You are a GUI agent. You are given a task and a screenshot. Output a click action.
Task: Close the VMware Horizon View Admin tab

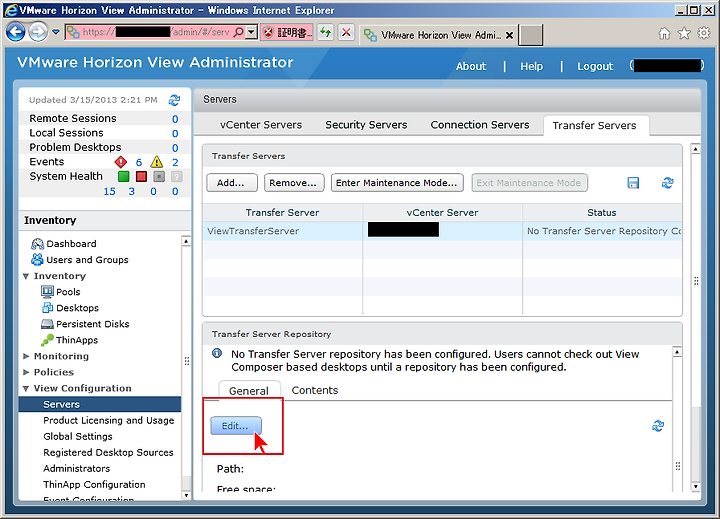click(x=509, y=35)
